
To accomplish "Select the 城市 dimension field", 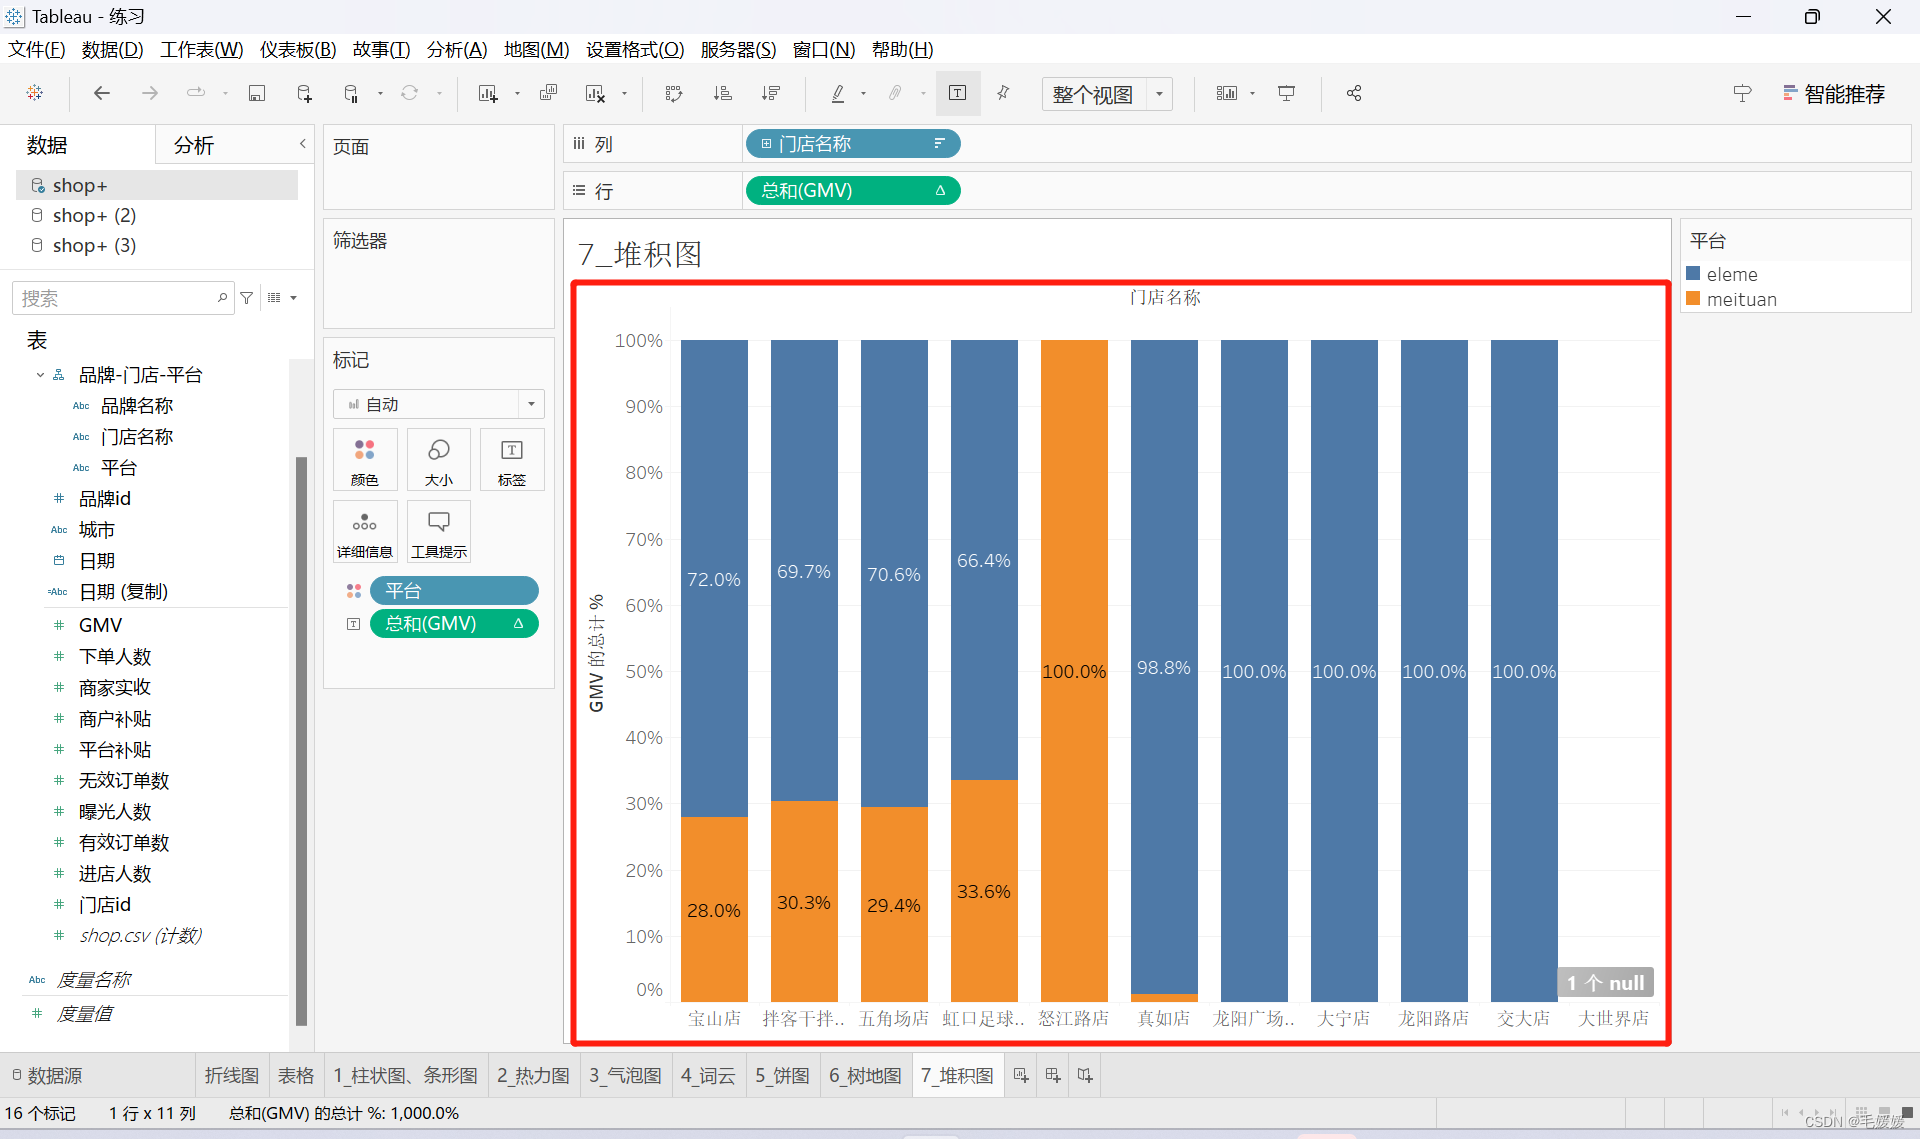I will (x=97, y=530).
